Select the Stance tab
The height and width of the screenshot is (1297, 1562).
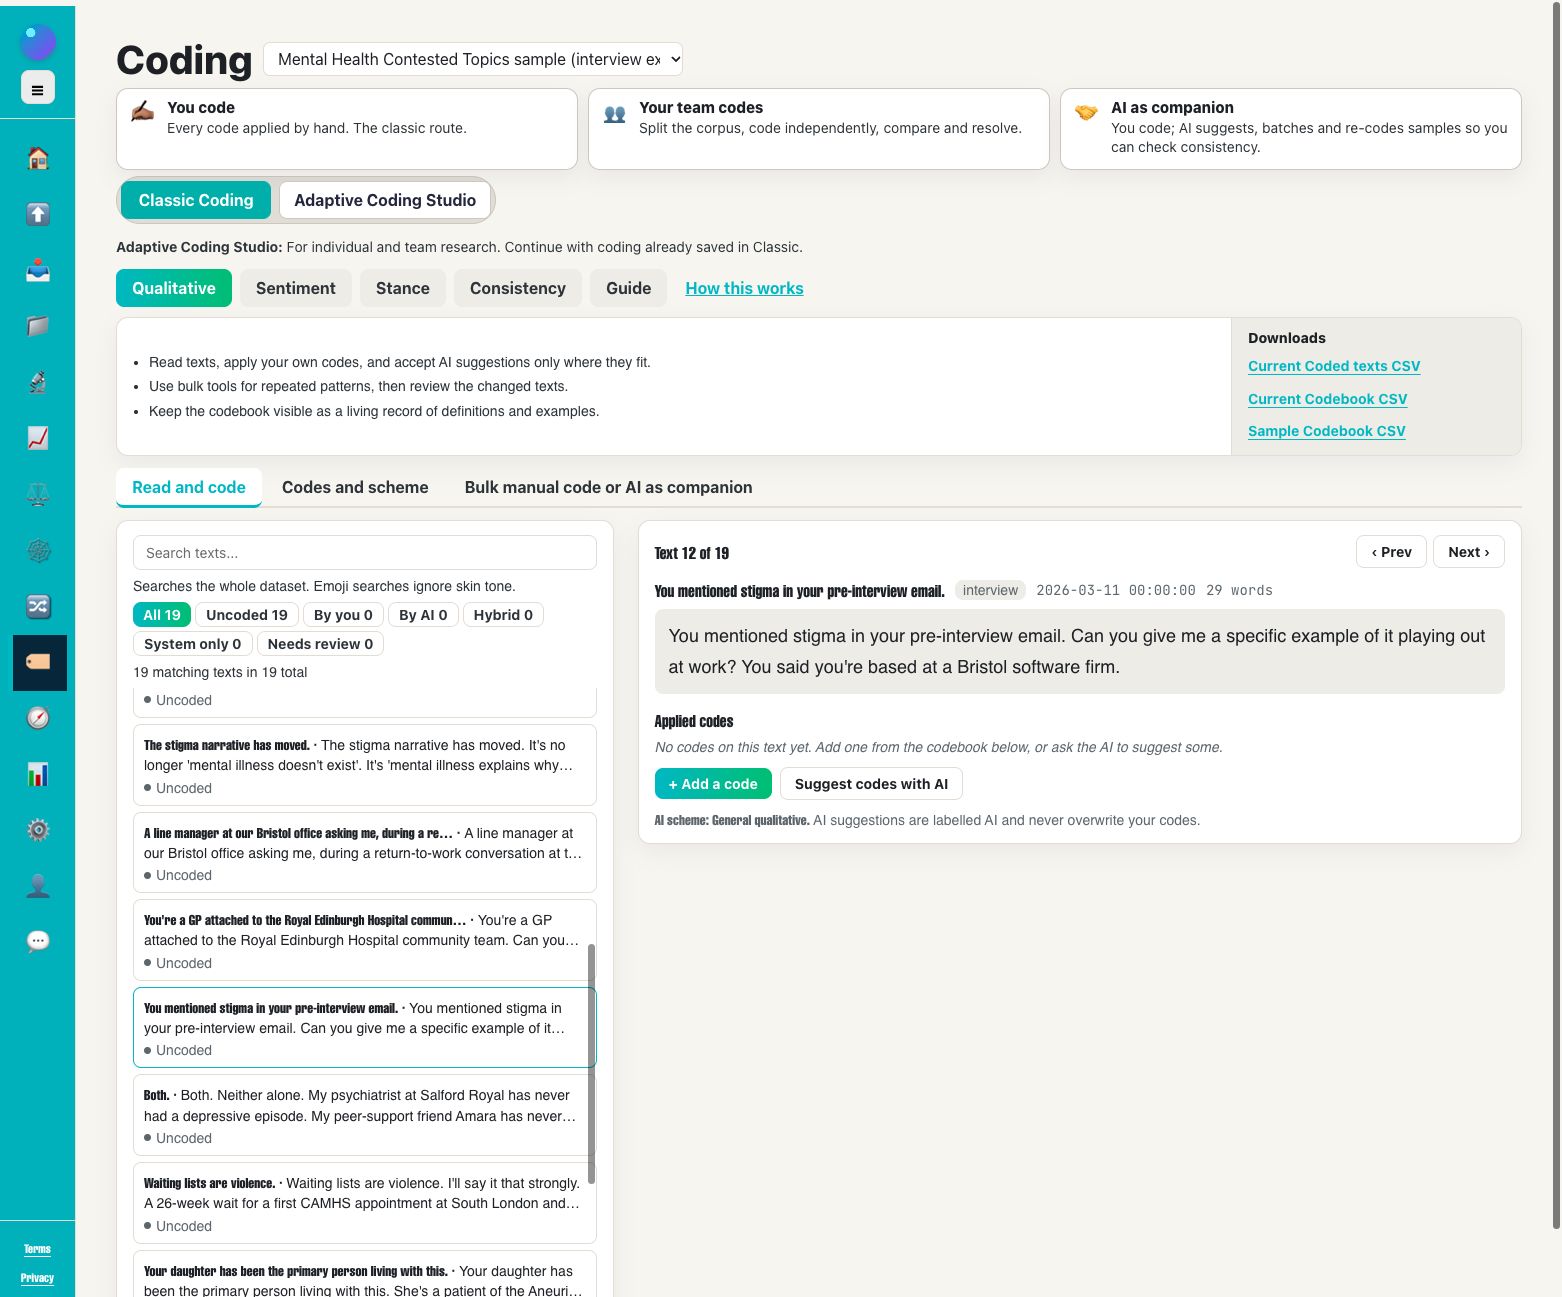[x=403, y=288]
